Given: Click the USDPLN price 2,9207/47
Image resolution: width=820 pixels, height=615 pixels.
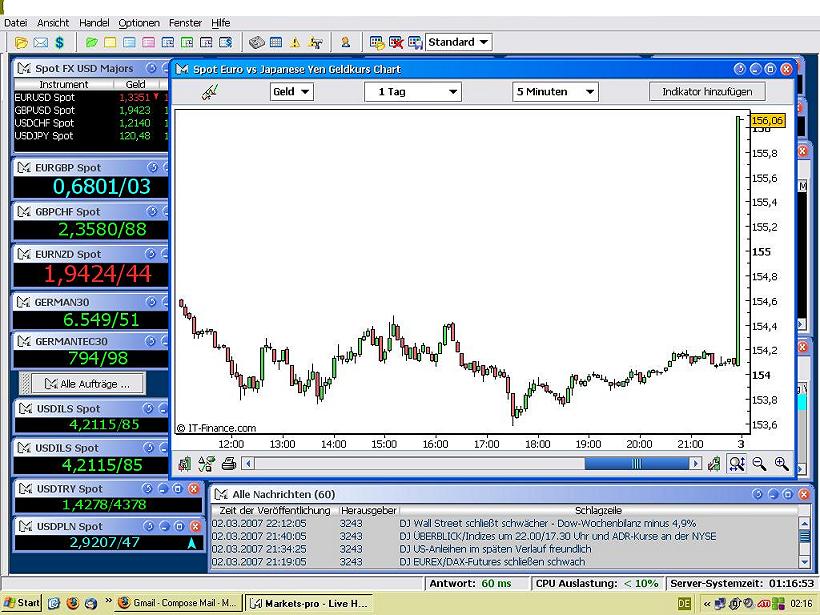Looking at the screenshot, I should [x=105, y=542].
